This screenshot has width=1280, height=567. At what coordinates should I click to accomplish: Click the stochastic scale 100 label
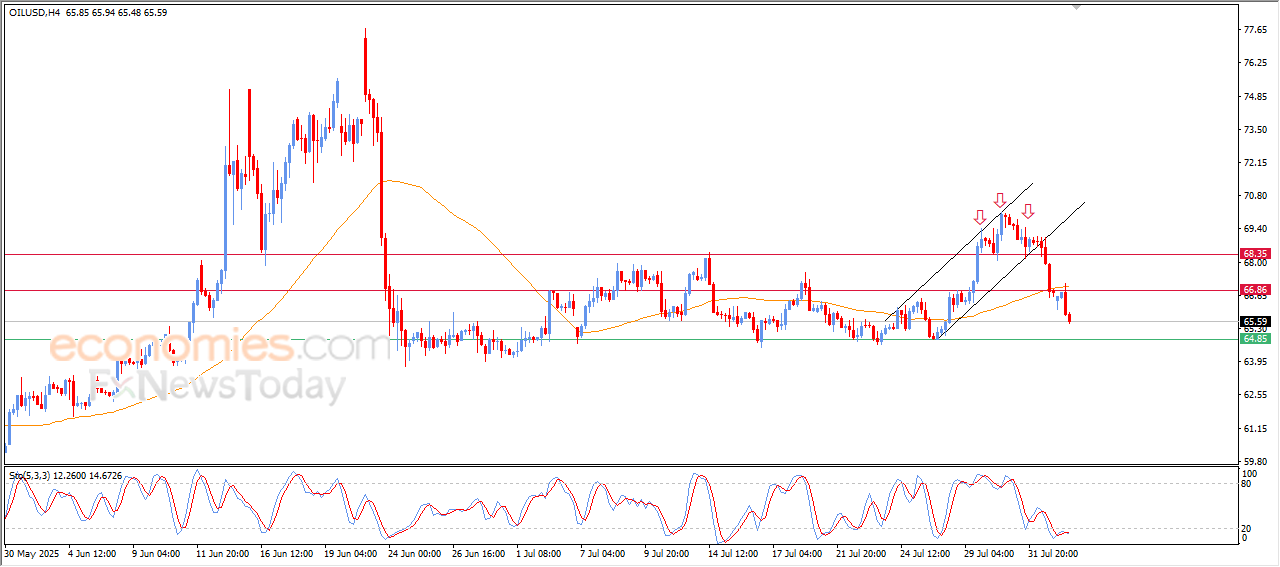(1249, 472)
